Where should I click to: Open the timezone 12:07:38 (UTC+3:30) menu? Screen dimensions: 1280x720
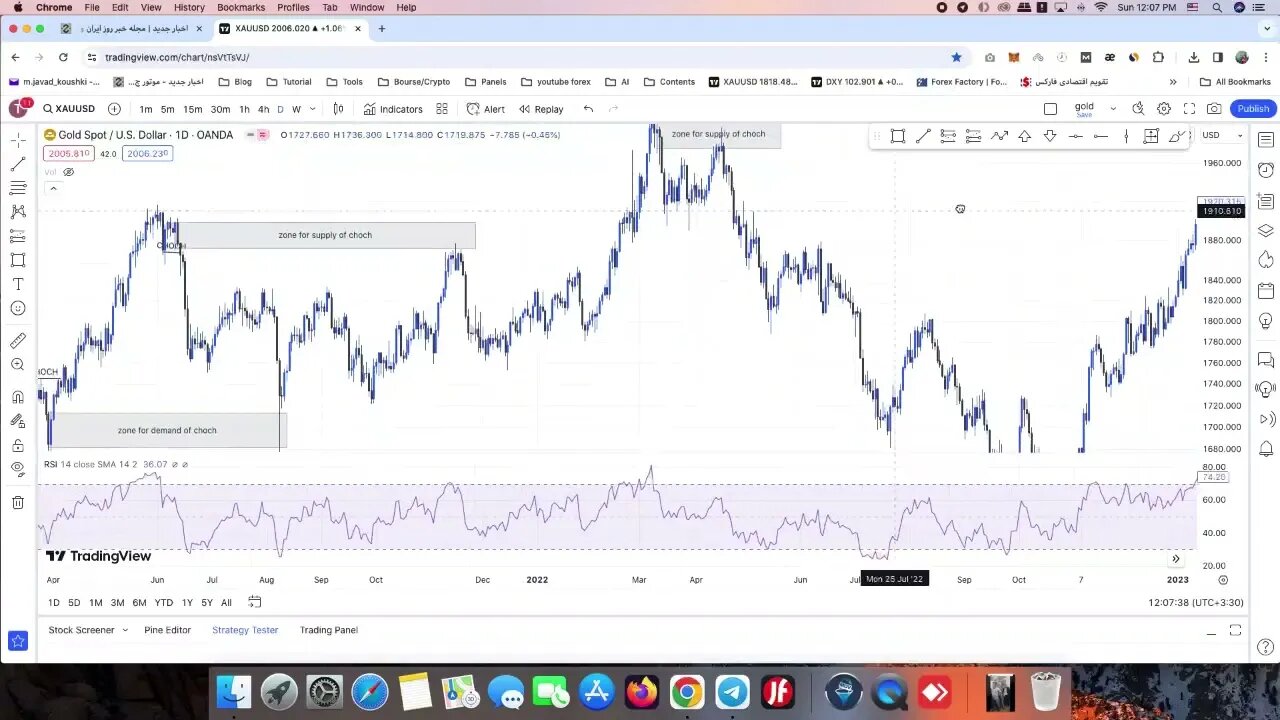pyautogui.click(x=1196, y=603)
